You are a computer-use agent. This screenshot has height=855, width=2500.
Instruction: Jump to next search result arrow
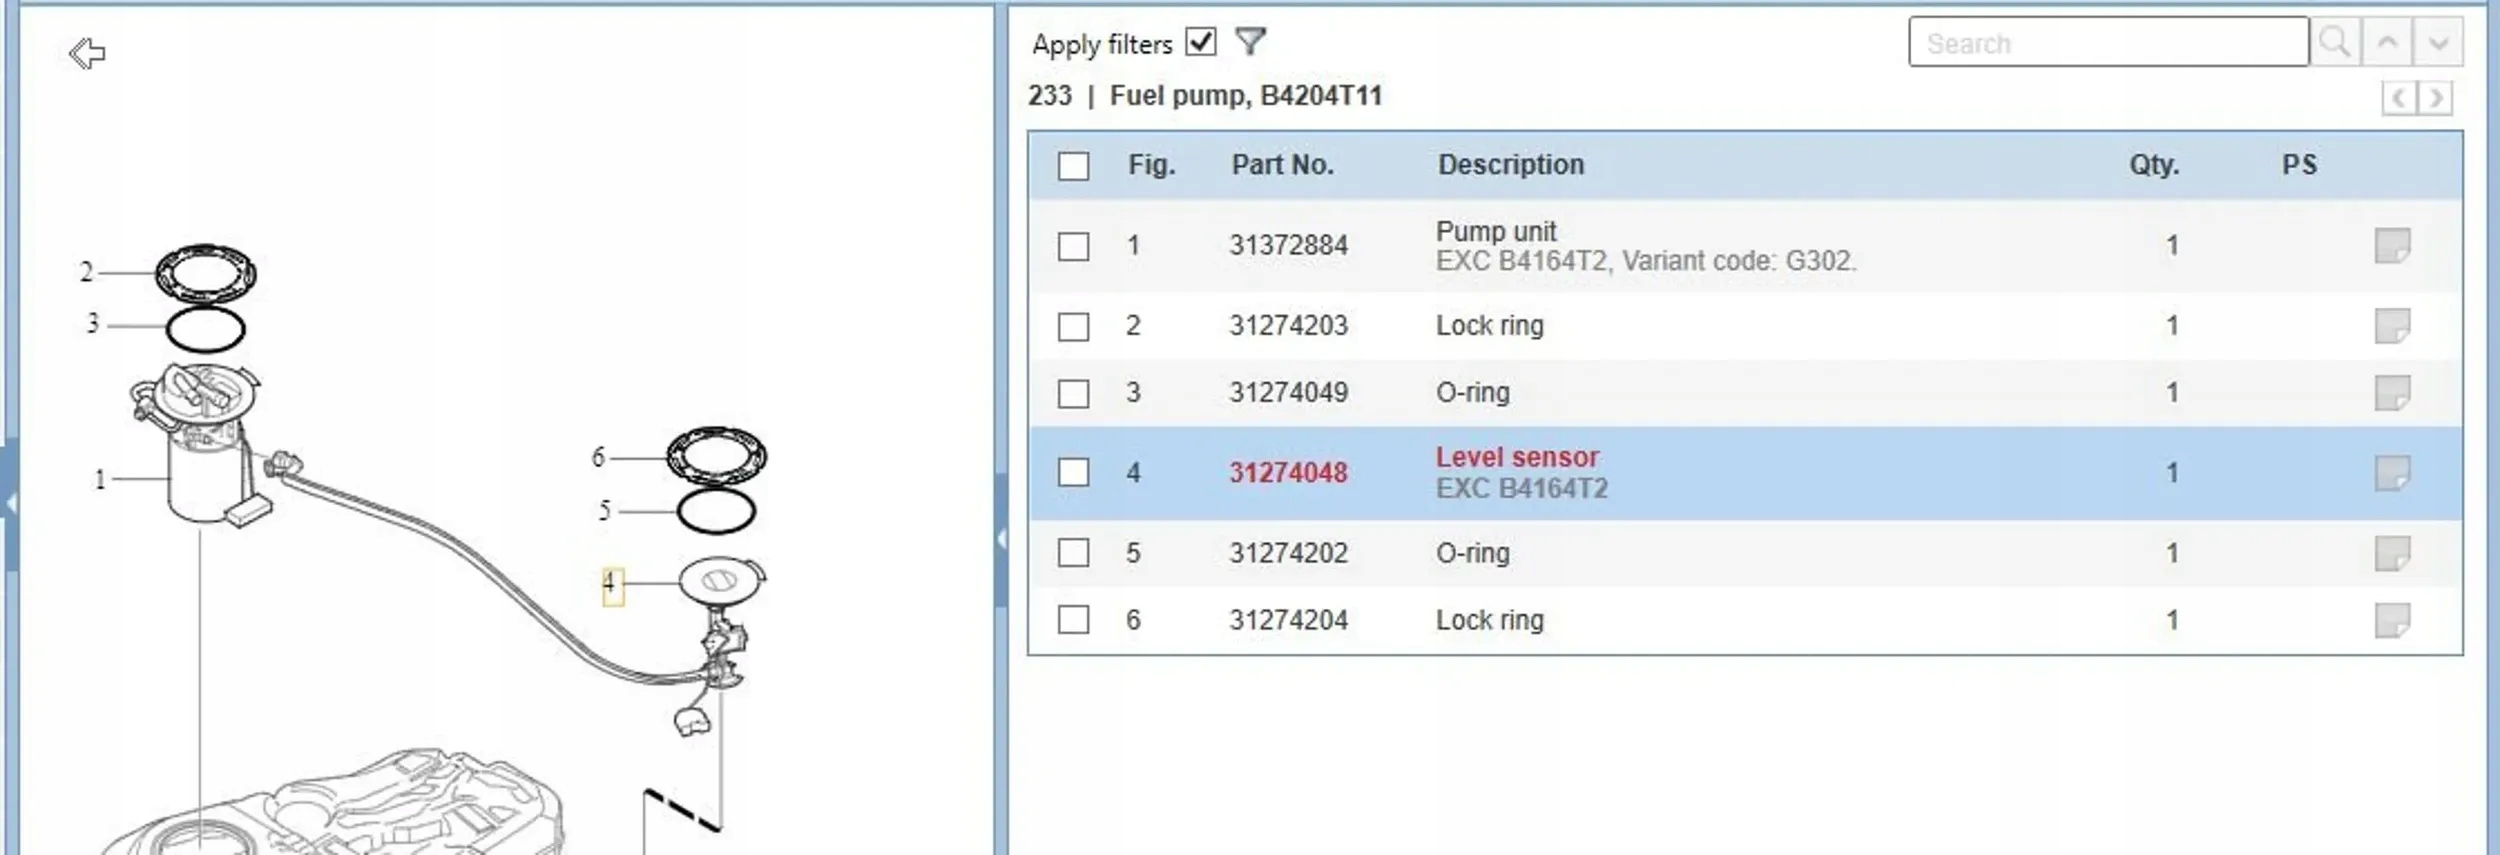click(2438, 42)
